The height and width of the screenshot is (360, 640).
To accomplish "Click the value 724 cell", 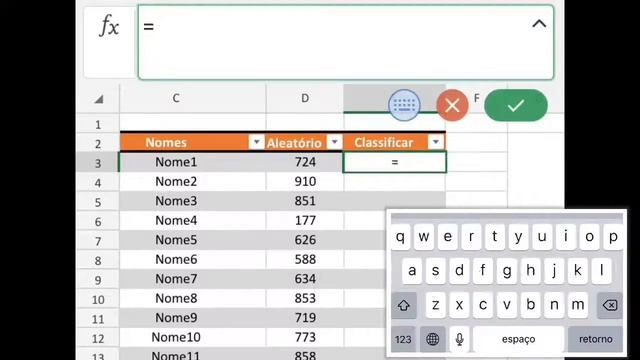I will click(305, 162).
